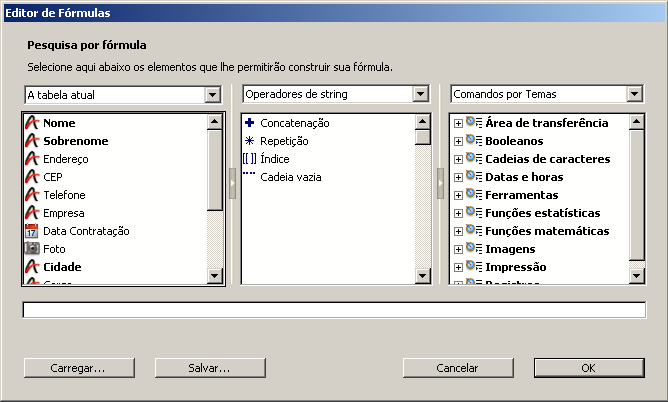Click the camera icon beside Foto field
The height and width of the screenshot is (402, 668).
32,249
